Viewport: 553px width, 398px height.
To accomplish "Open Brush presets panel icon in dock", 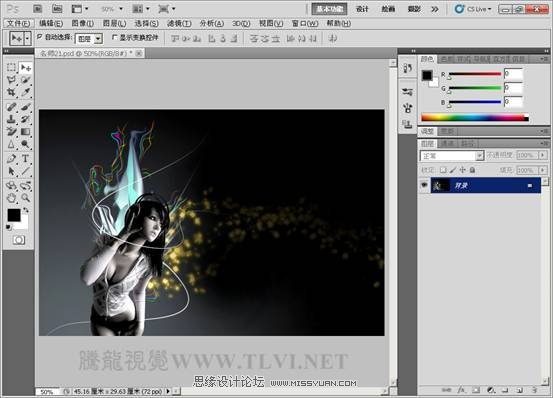I will click(x=407, y=92).
